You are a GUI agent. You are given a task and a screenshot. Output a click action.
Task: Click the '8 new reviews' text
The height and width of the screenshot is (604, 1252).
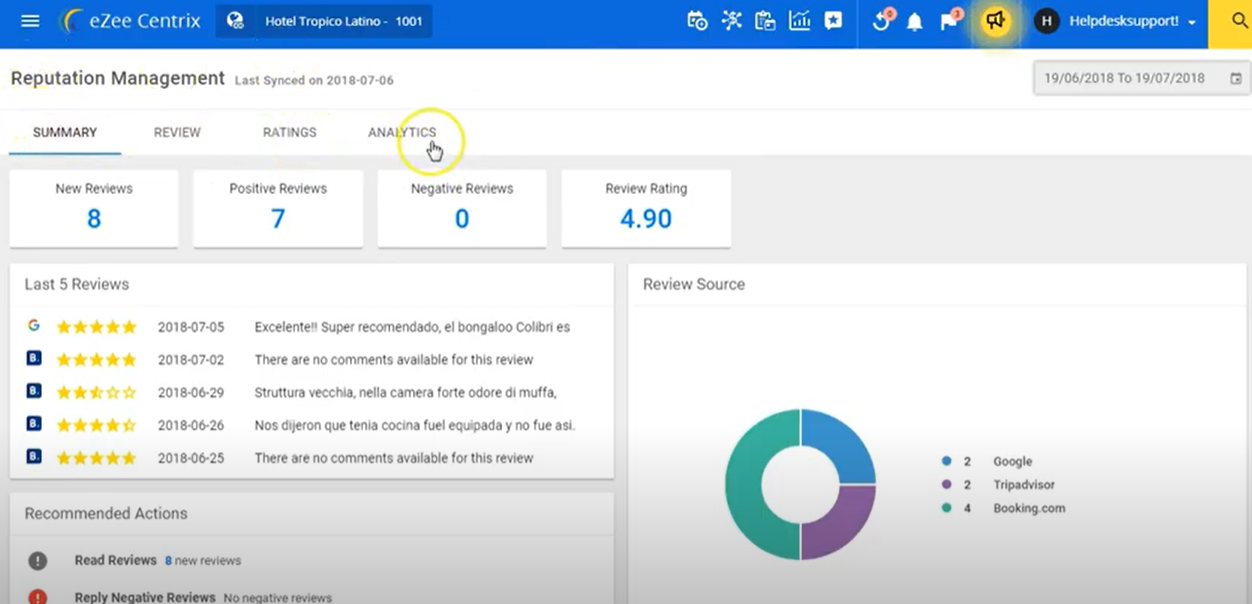tap(203, 561)
